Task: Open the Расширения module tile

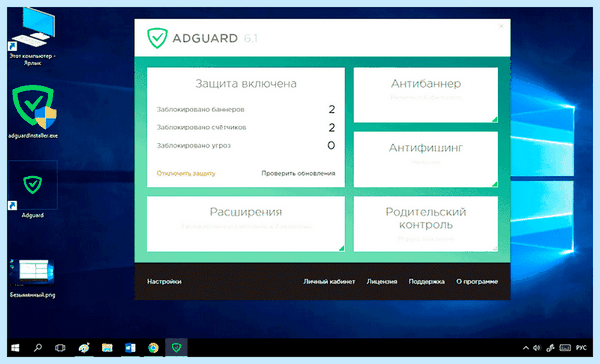Action: click(x=246, y=224)
